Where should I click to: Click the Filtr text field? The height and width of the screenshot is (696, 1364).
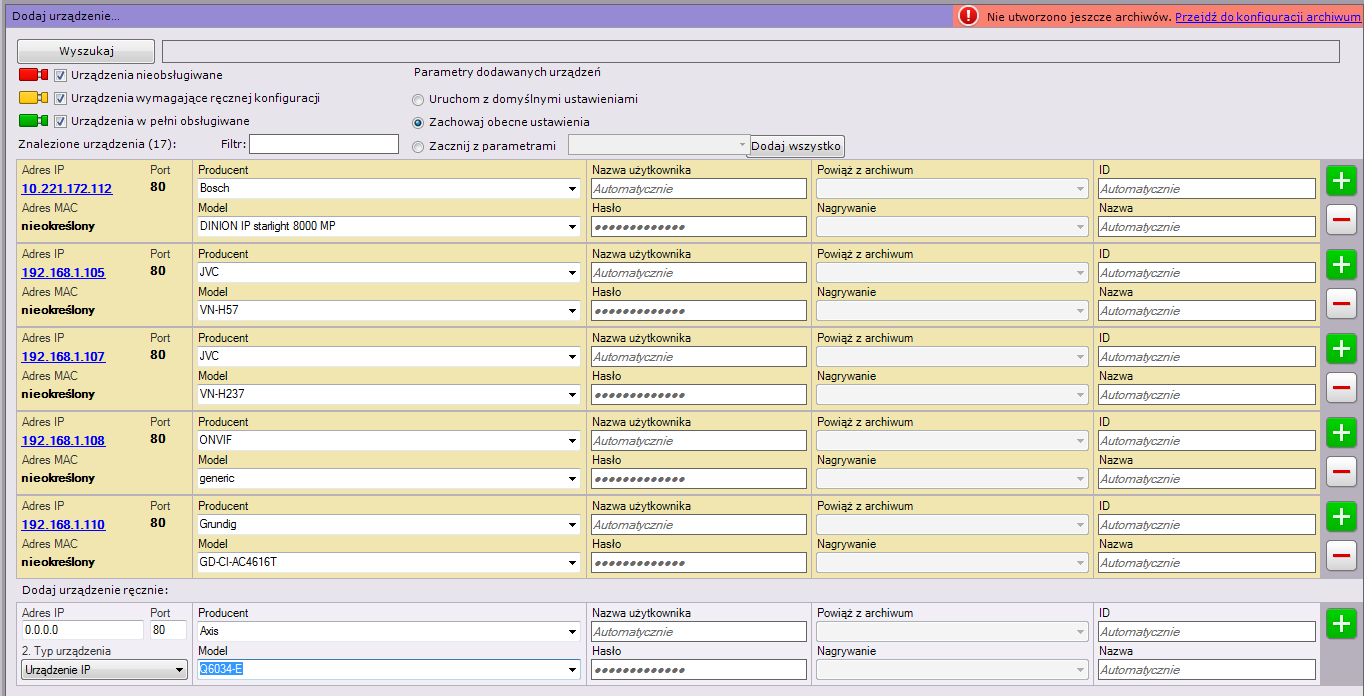click(323, 144)
